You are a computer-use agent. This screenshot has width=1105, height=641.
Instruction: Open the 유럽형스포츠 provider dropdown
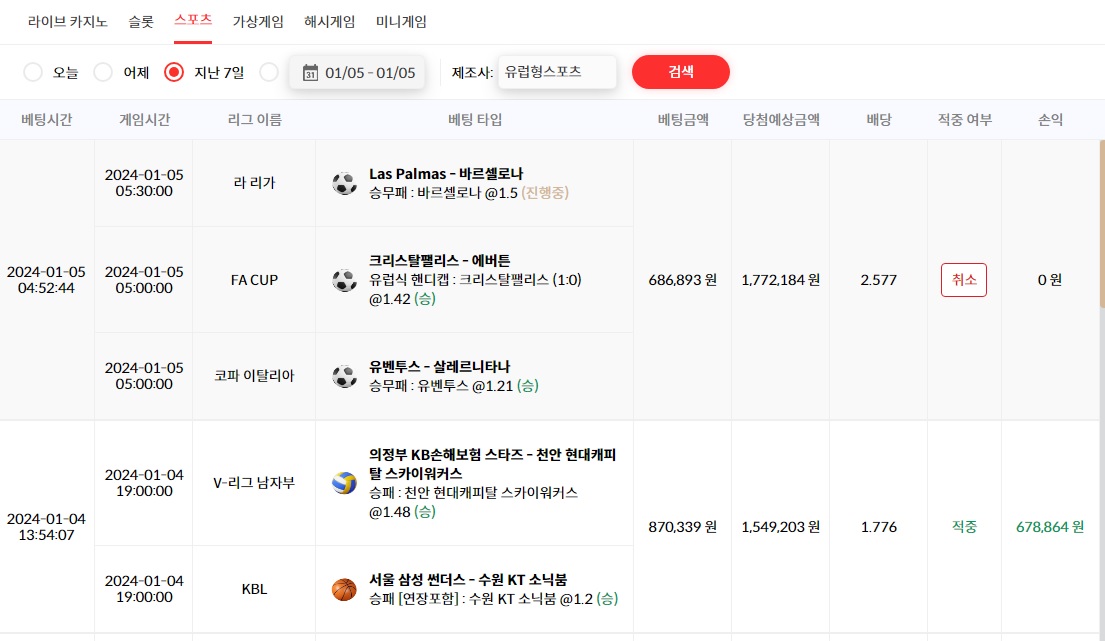point(557,72)
